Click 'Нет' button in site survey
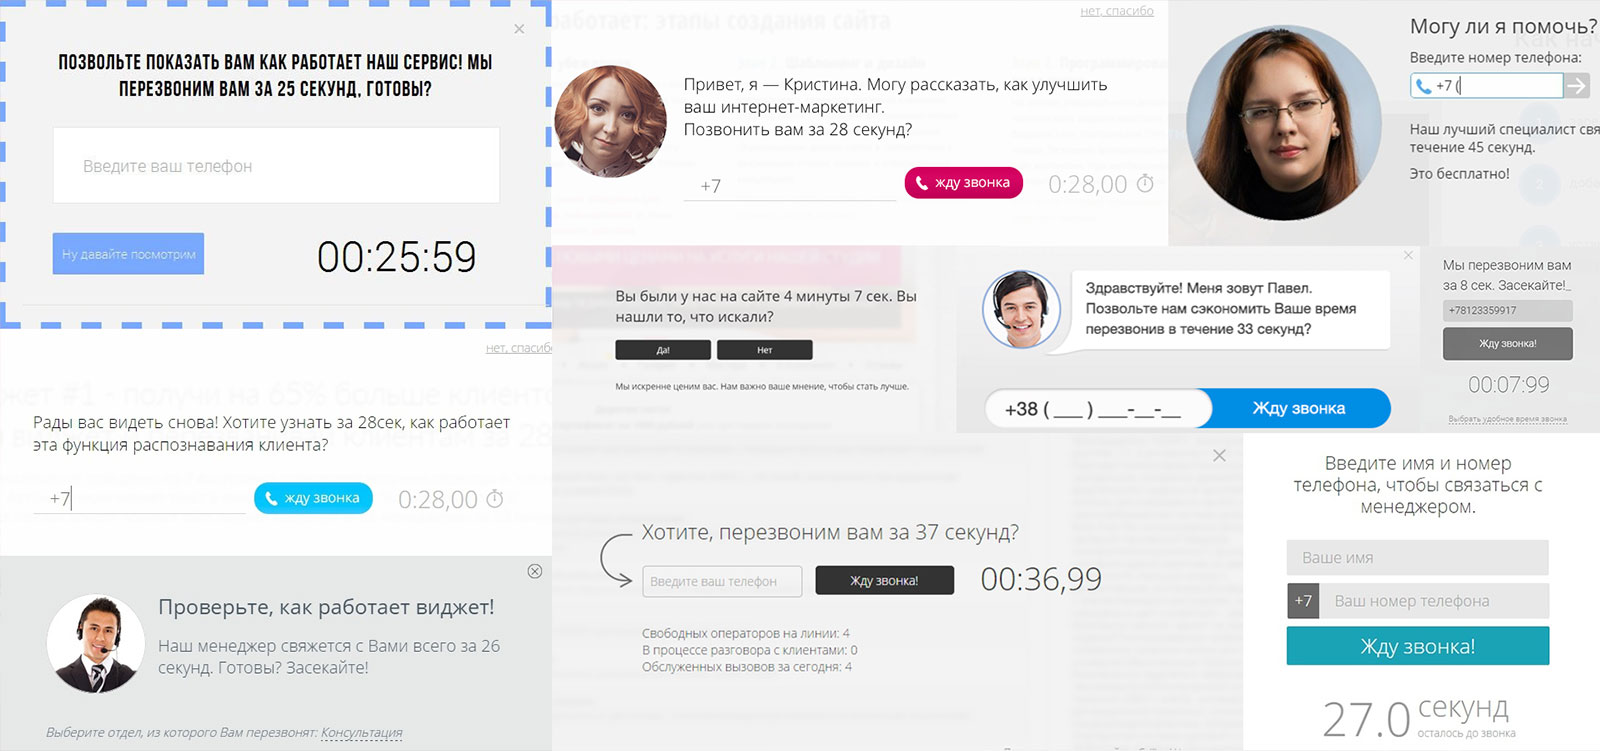This screenshot has height=751, width=1601. tap(765, 350)
